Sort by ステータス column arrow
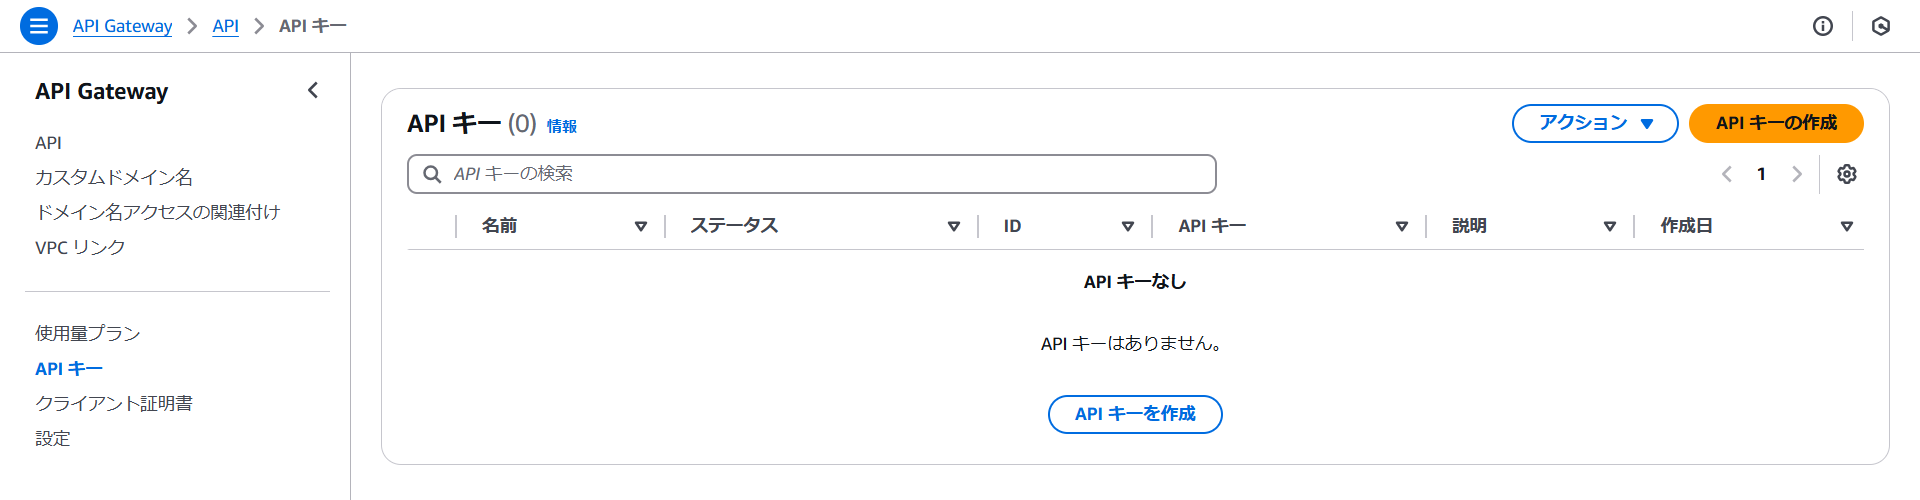 pyautogui.click(x=954, y=227)
